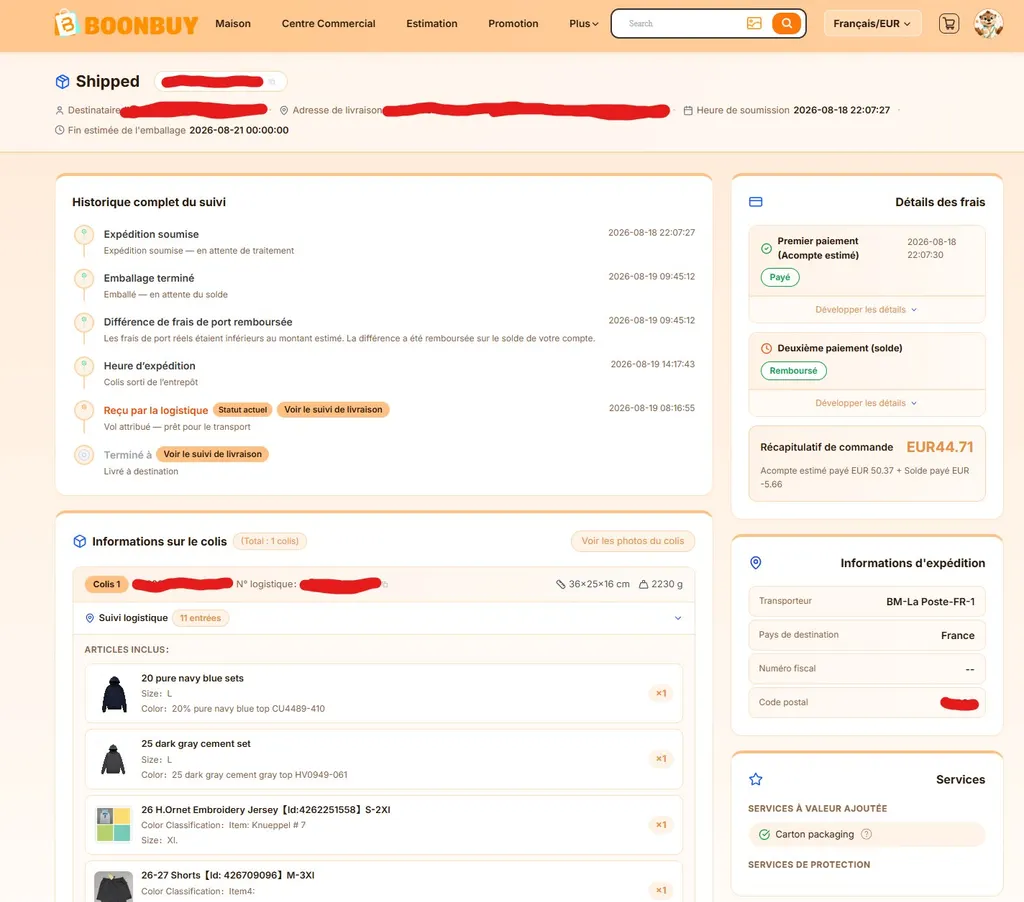Click the Carton packaging service label
This screenshot has width=1024, height=902.
click(x=814, y=834)
